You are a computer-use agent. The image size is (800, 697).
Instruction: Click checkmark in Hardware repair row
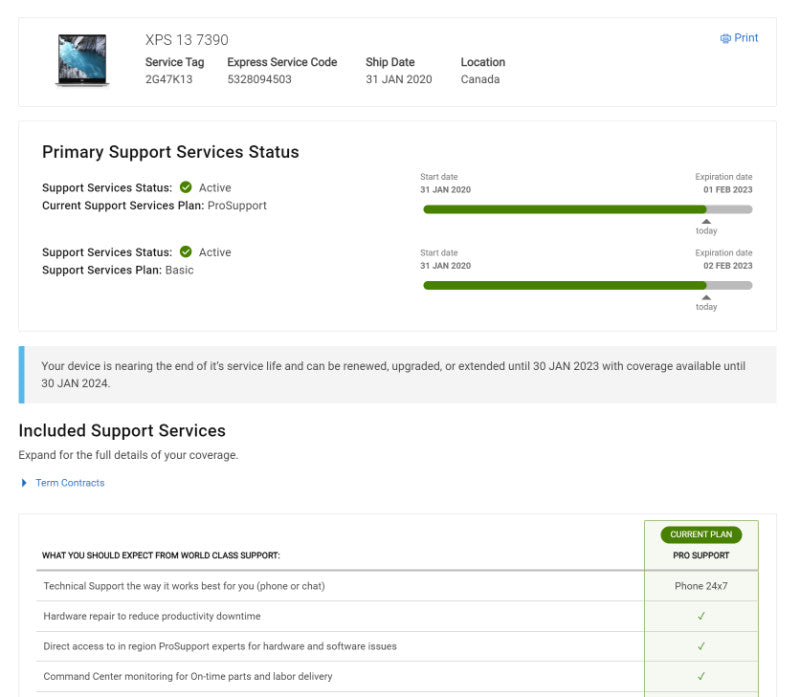(702, 616)
